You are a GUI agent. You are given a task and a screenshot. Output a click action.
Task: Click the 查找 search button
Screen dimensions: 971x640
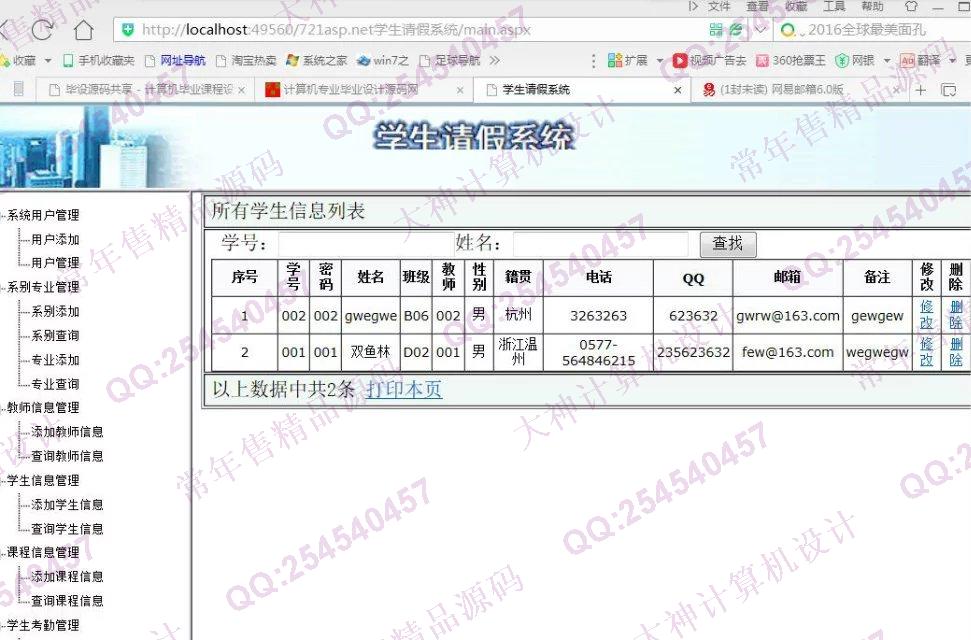[728, 243]
